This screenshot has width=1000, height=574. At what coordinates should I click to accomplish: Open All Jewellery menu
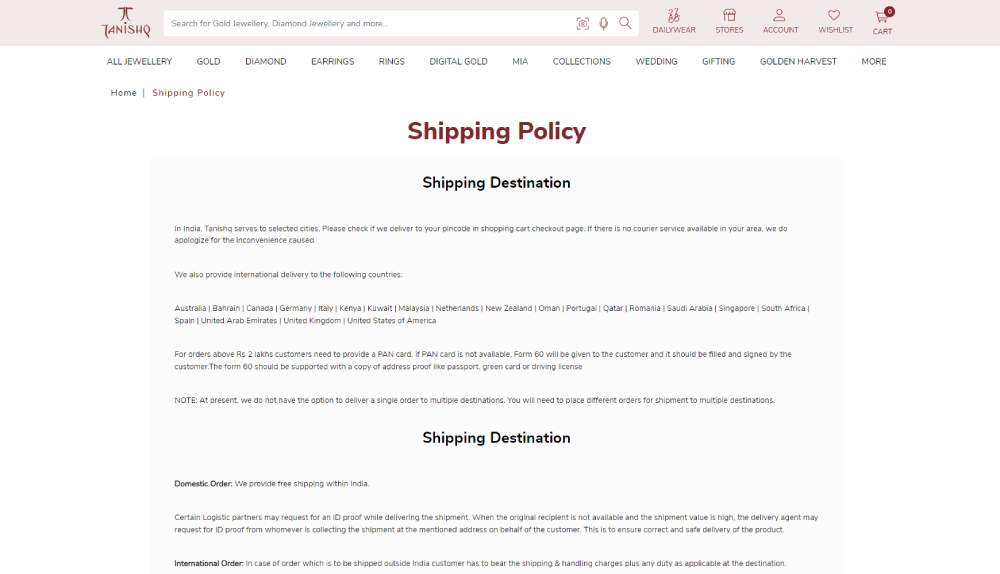139,61
